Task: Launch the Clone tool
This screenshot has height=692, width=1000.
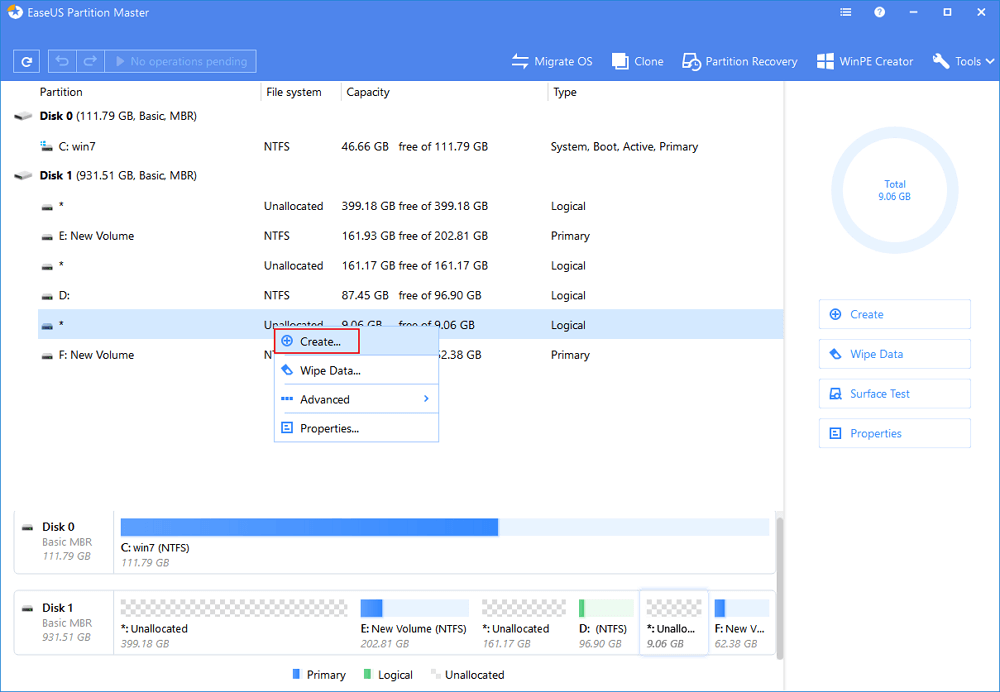Action: (x=637, y=62)
